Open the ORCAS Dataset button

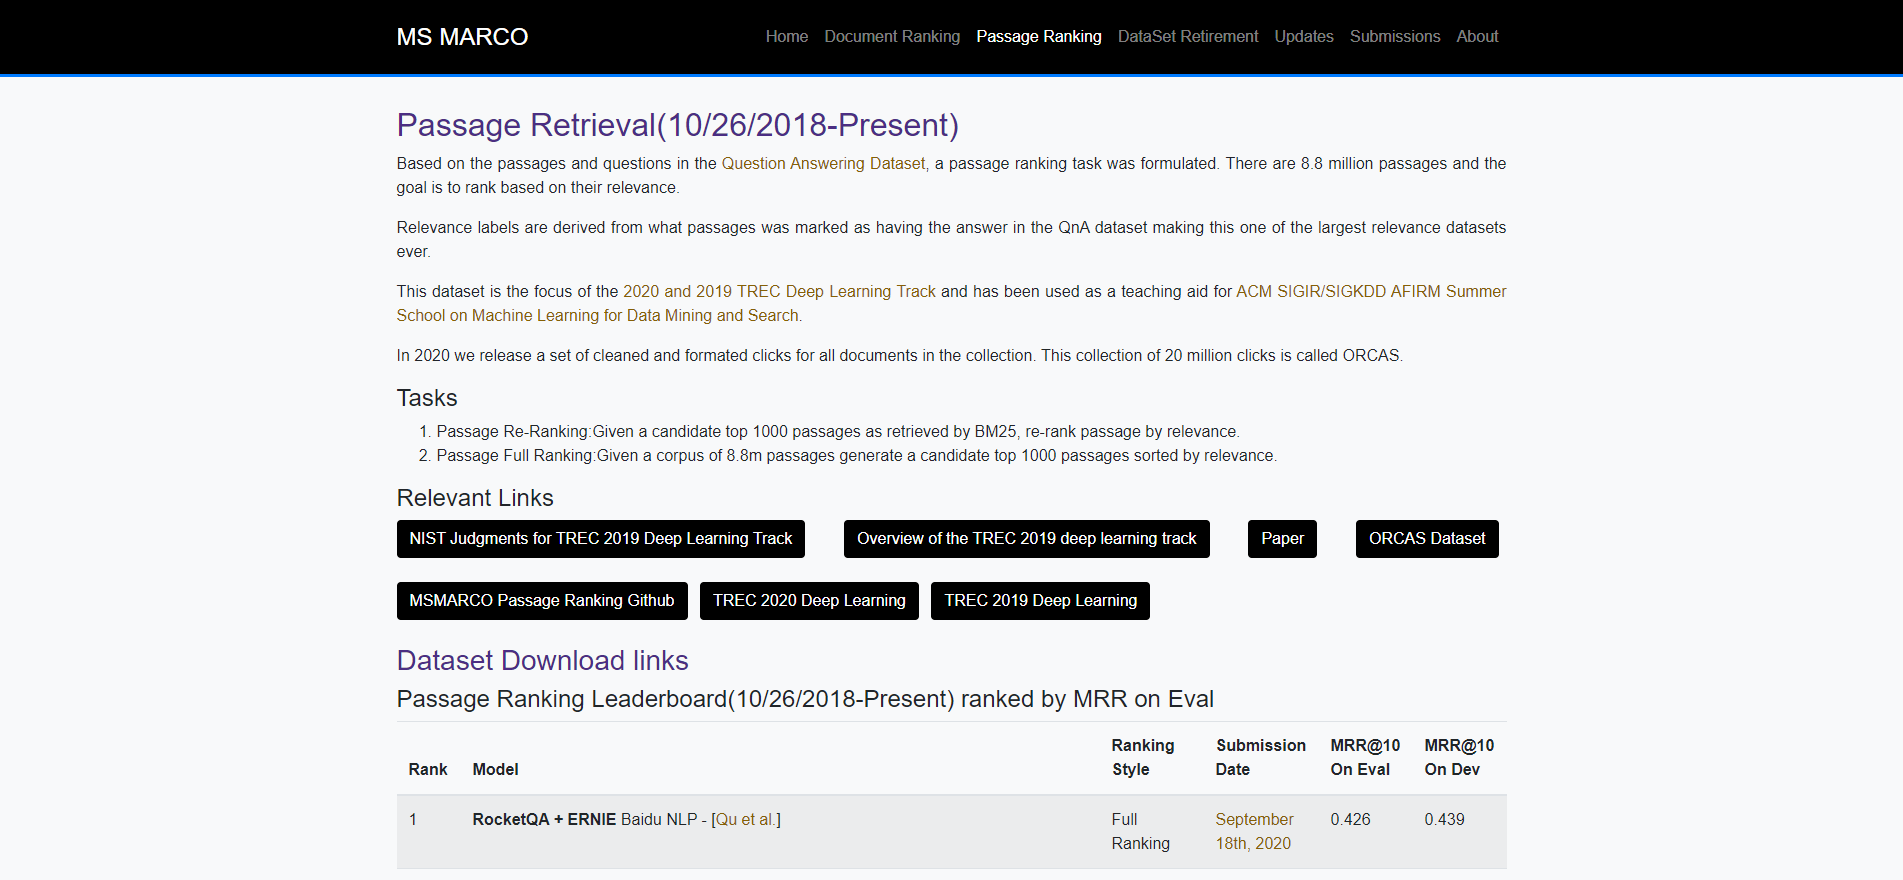tap(1427, 539)
